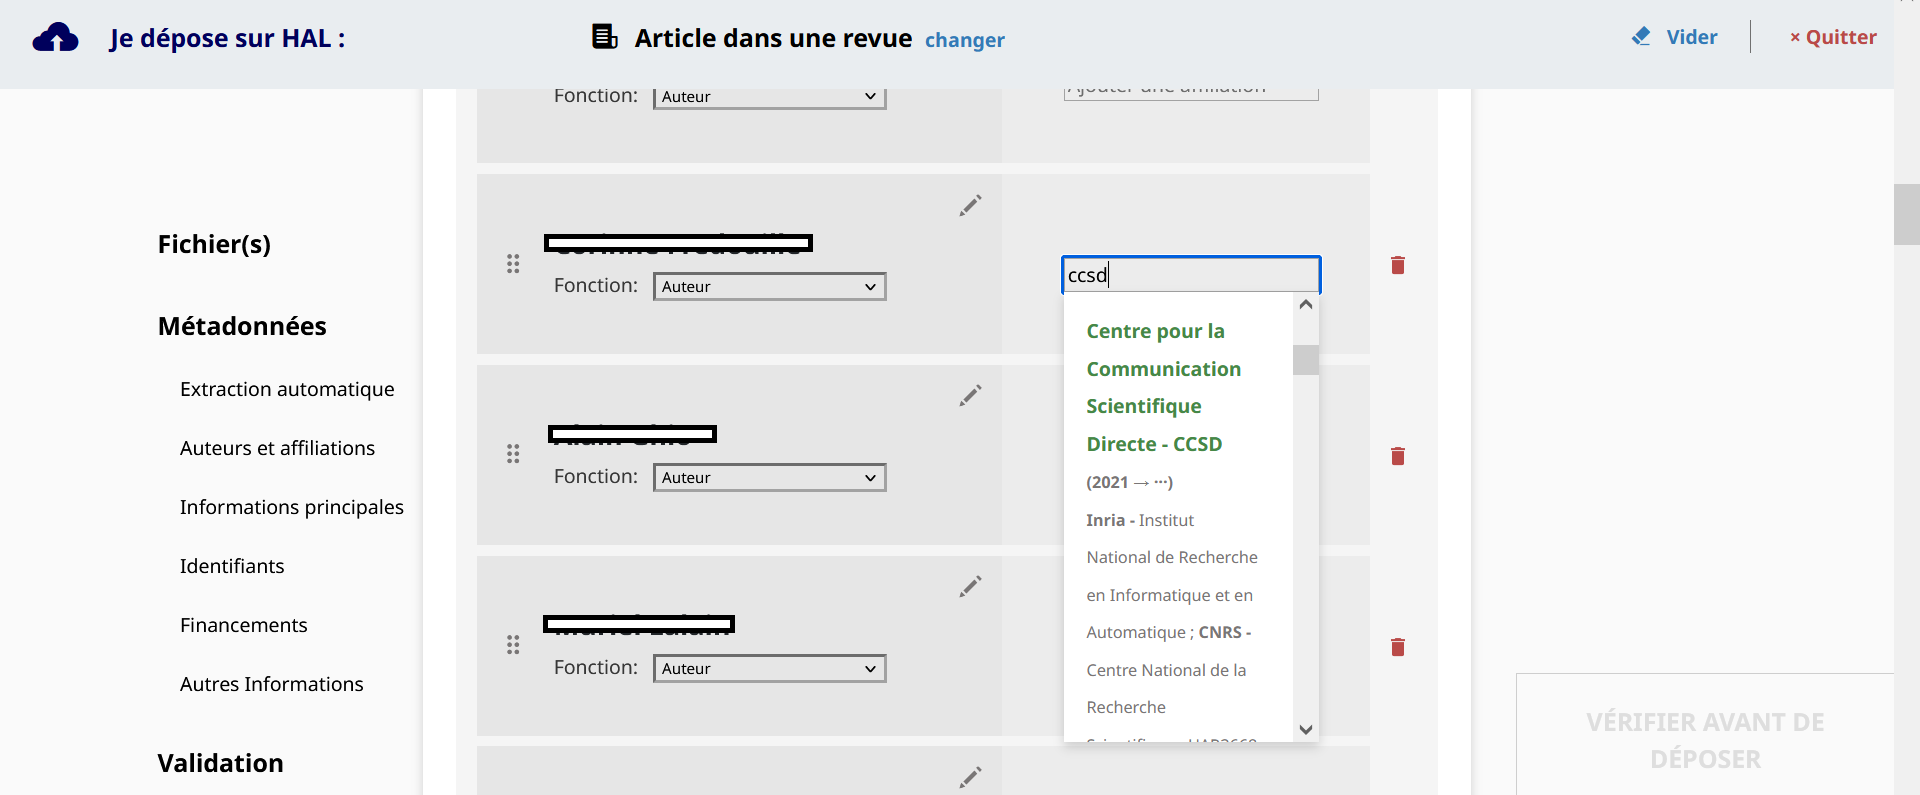Click the page vertical scrollbar thumb
Image resolution: width=1920 pixels, height=795 pixels.
coord(1906,214)
